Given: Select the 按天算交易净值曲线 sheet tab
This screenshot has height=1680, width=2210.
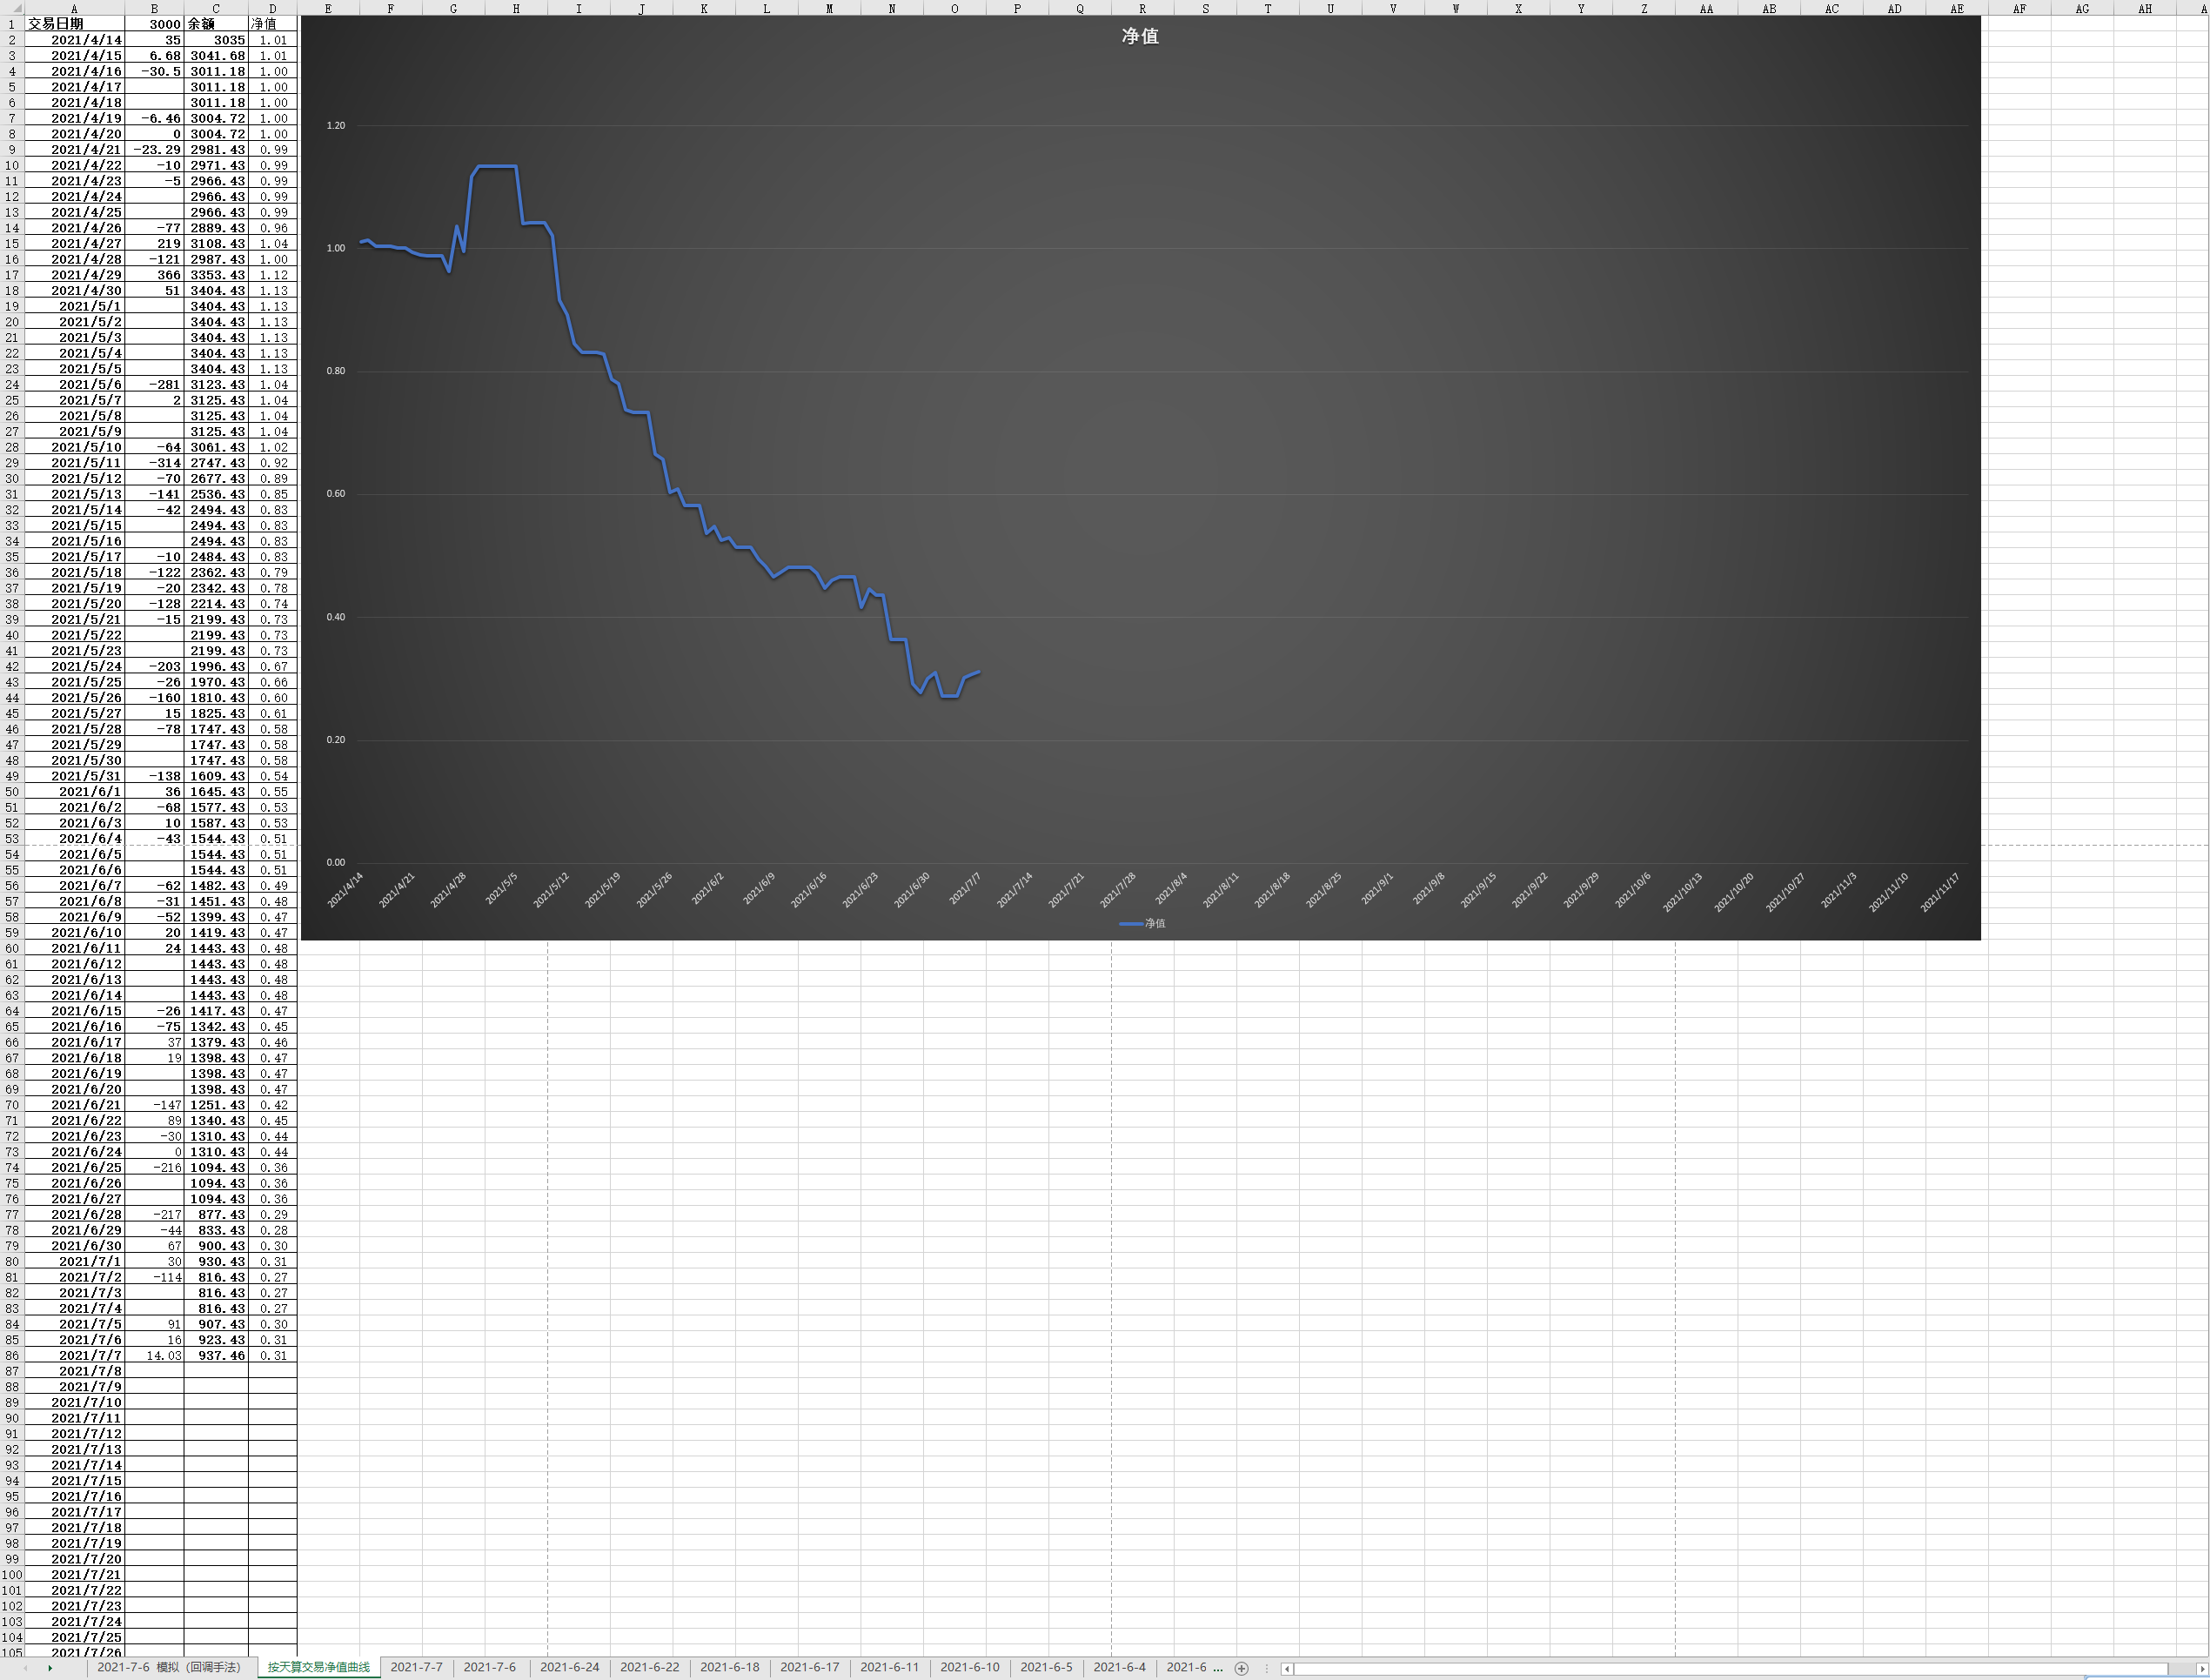Looking at the screenshot, I should tap(318, 1667).
